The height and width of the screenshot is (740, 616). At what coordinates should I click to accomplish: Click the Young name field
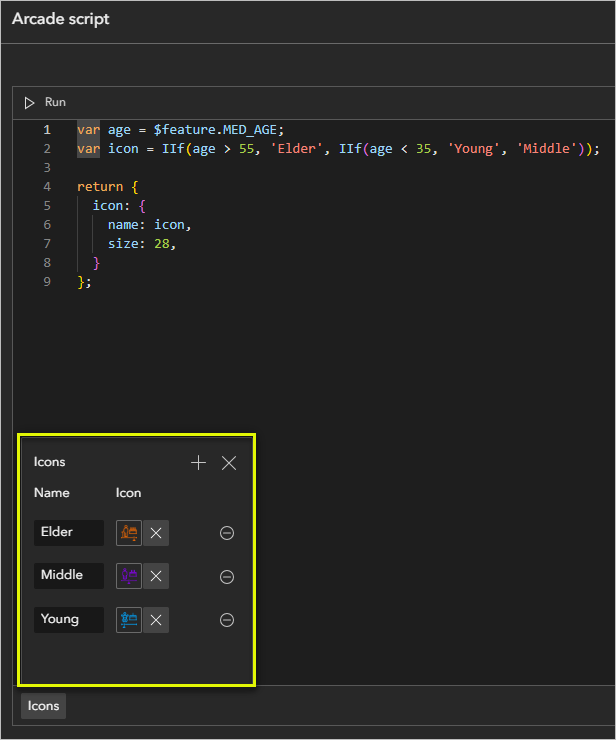point(68,620)
